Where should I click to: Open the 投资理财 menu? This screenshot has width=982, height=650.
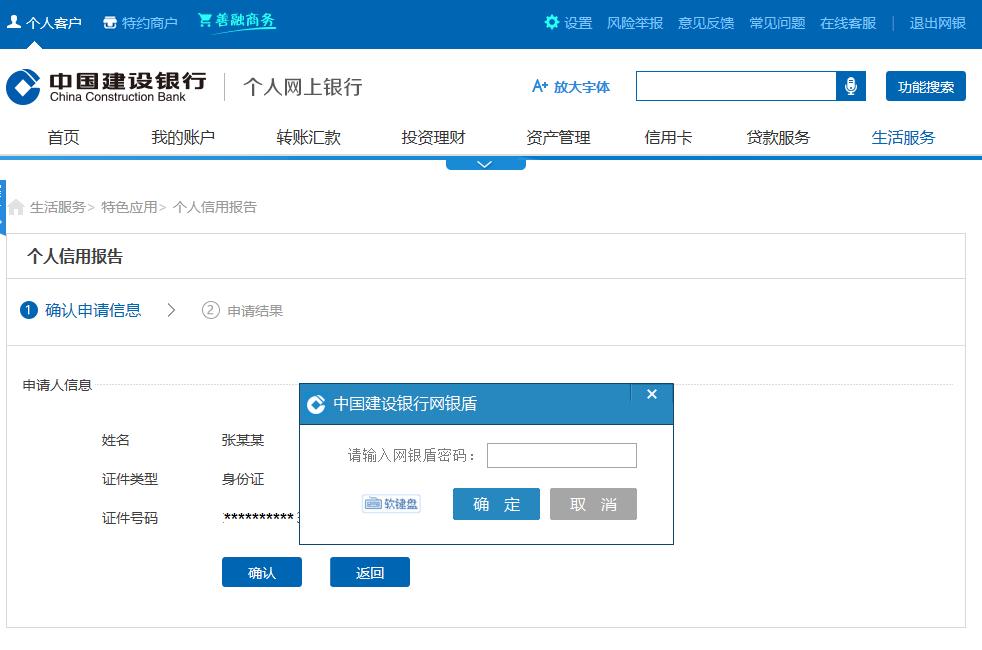(433, 137)
